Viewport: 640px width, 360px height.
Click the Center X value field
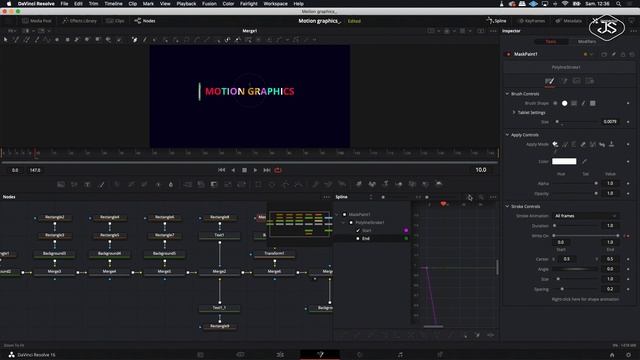pyautogui.click(x=567, y=259)
